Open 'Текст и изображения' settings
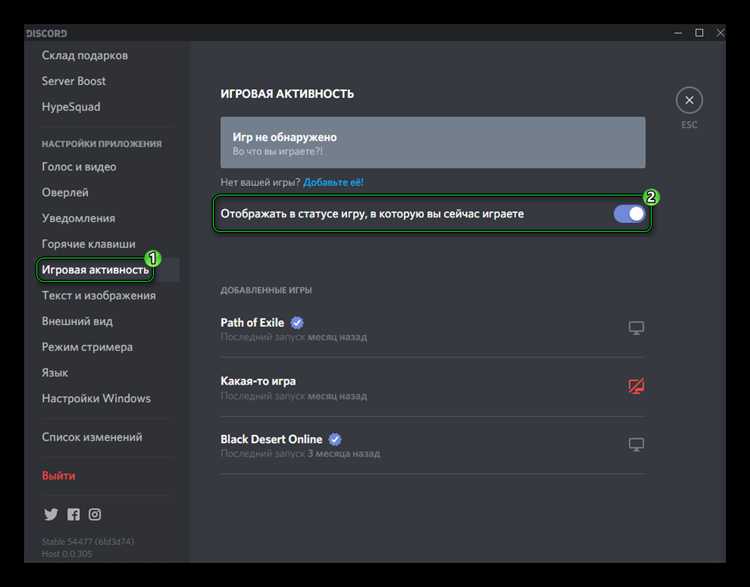The width and height of the screenshot is (750, 587). click(99, 296)
